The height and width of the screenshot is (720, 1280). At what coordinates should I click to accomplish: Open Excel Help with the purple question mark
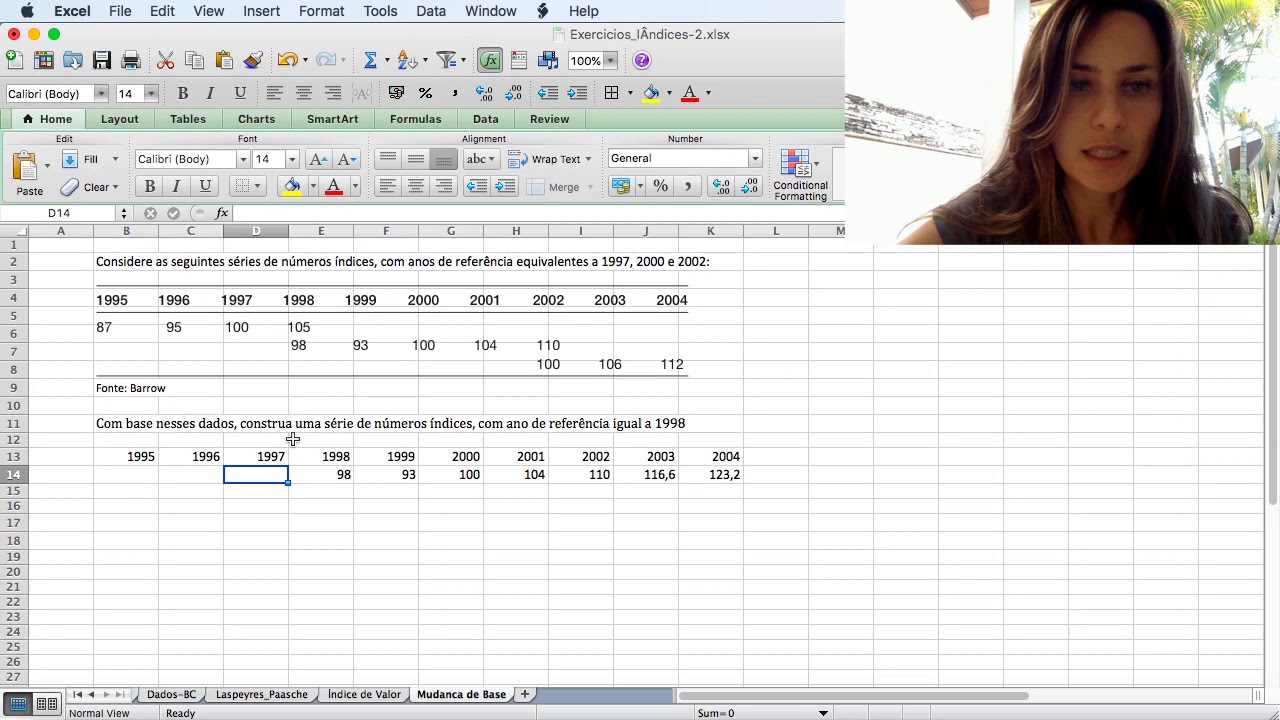point(642,61)
